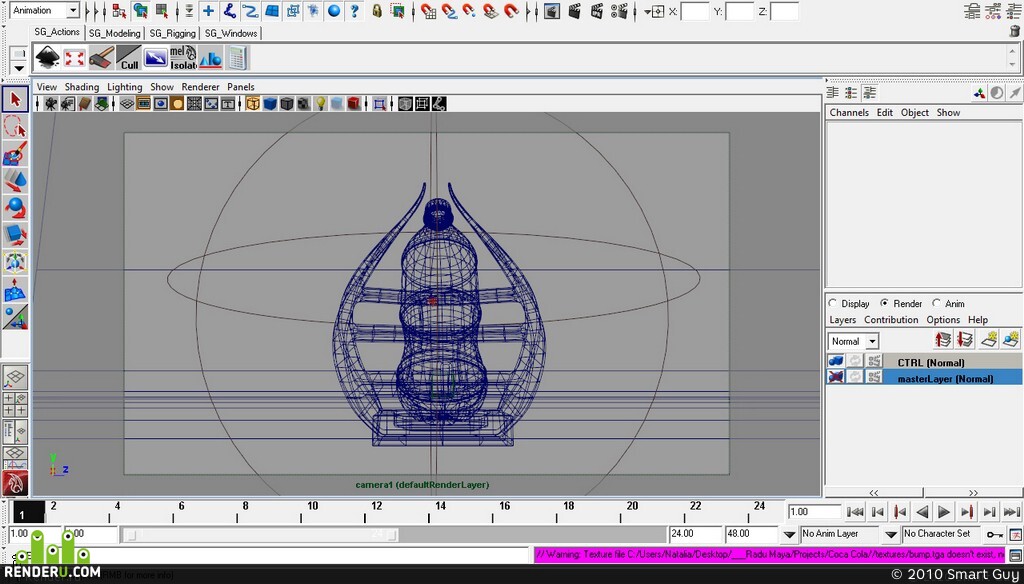Click the help question mark toolbar icon
Screen dimensions: 1024x584
point(354,11)
